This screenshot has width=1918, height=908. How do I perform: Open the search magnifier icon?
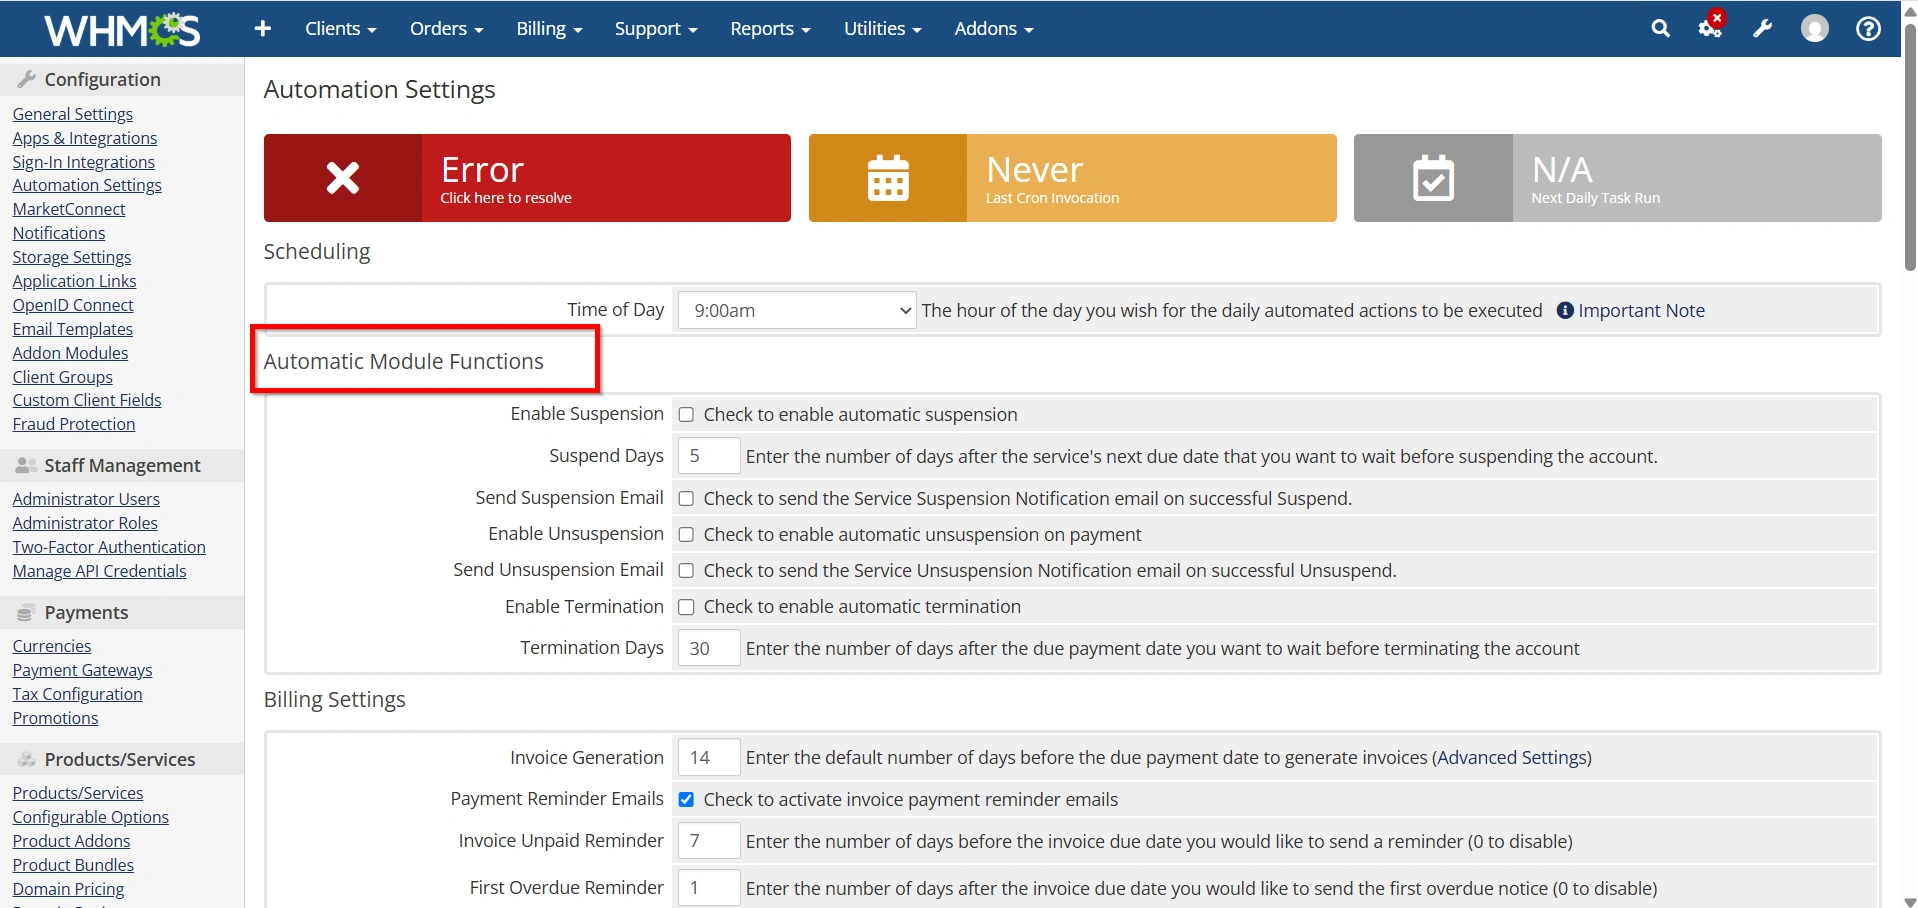point(1661,29)
